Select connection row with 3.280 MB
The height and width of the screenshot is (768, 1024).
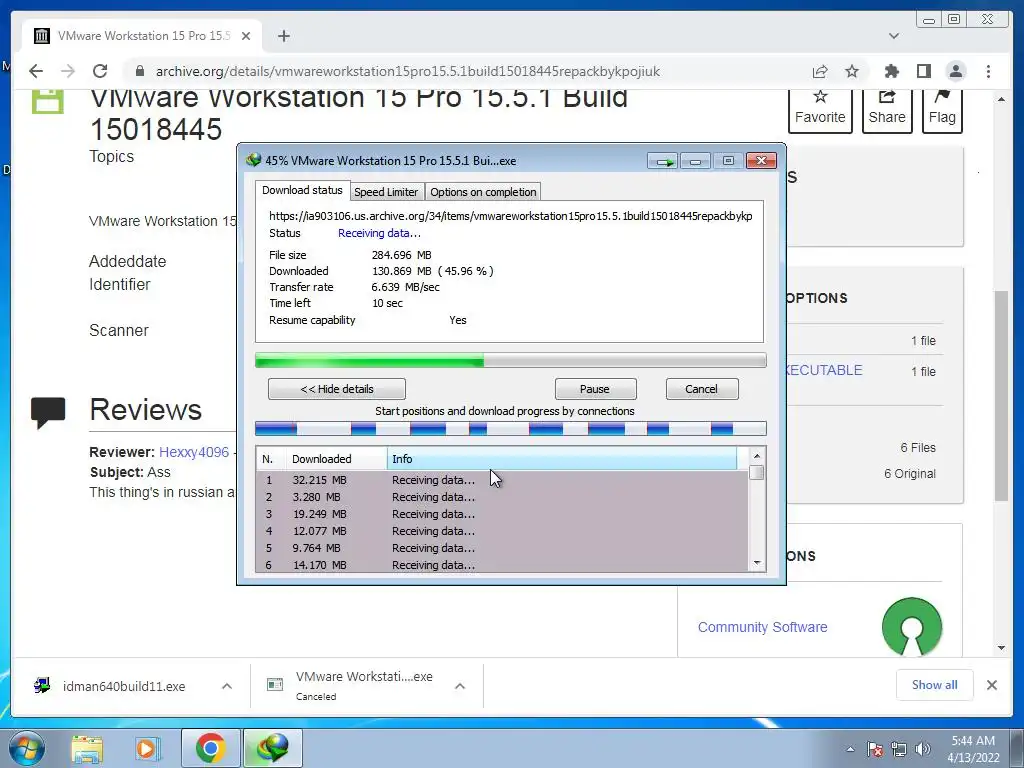[x=502, y=497]
